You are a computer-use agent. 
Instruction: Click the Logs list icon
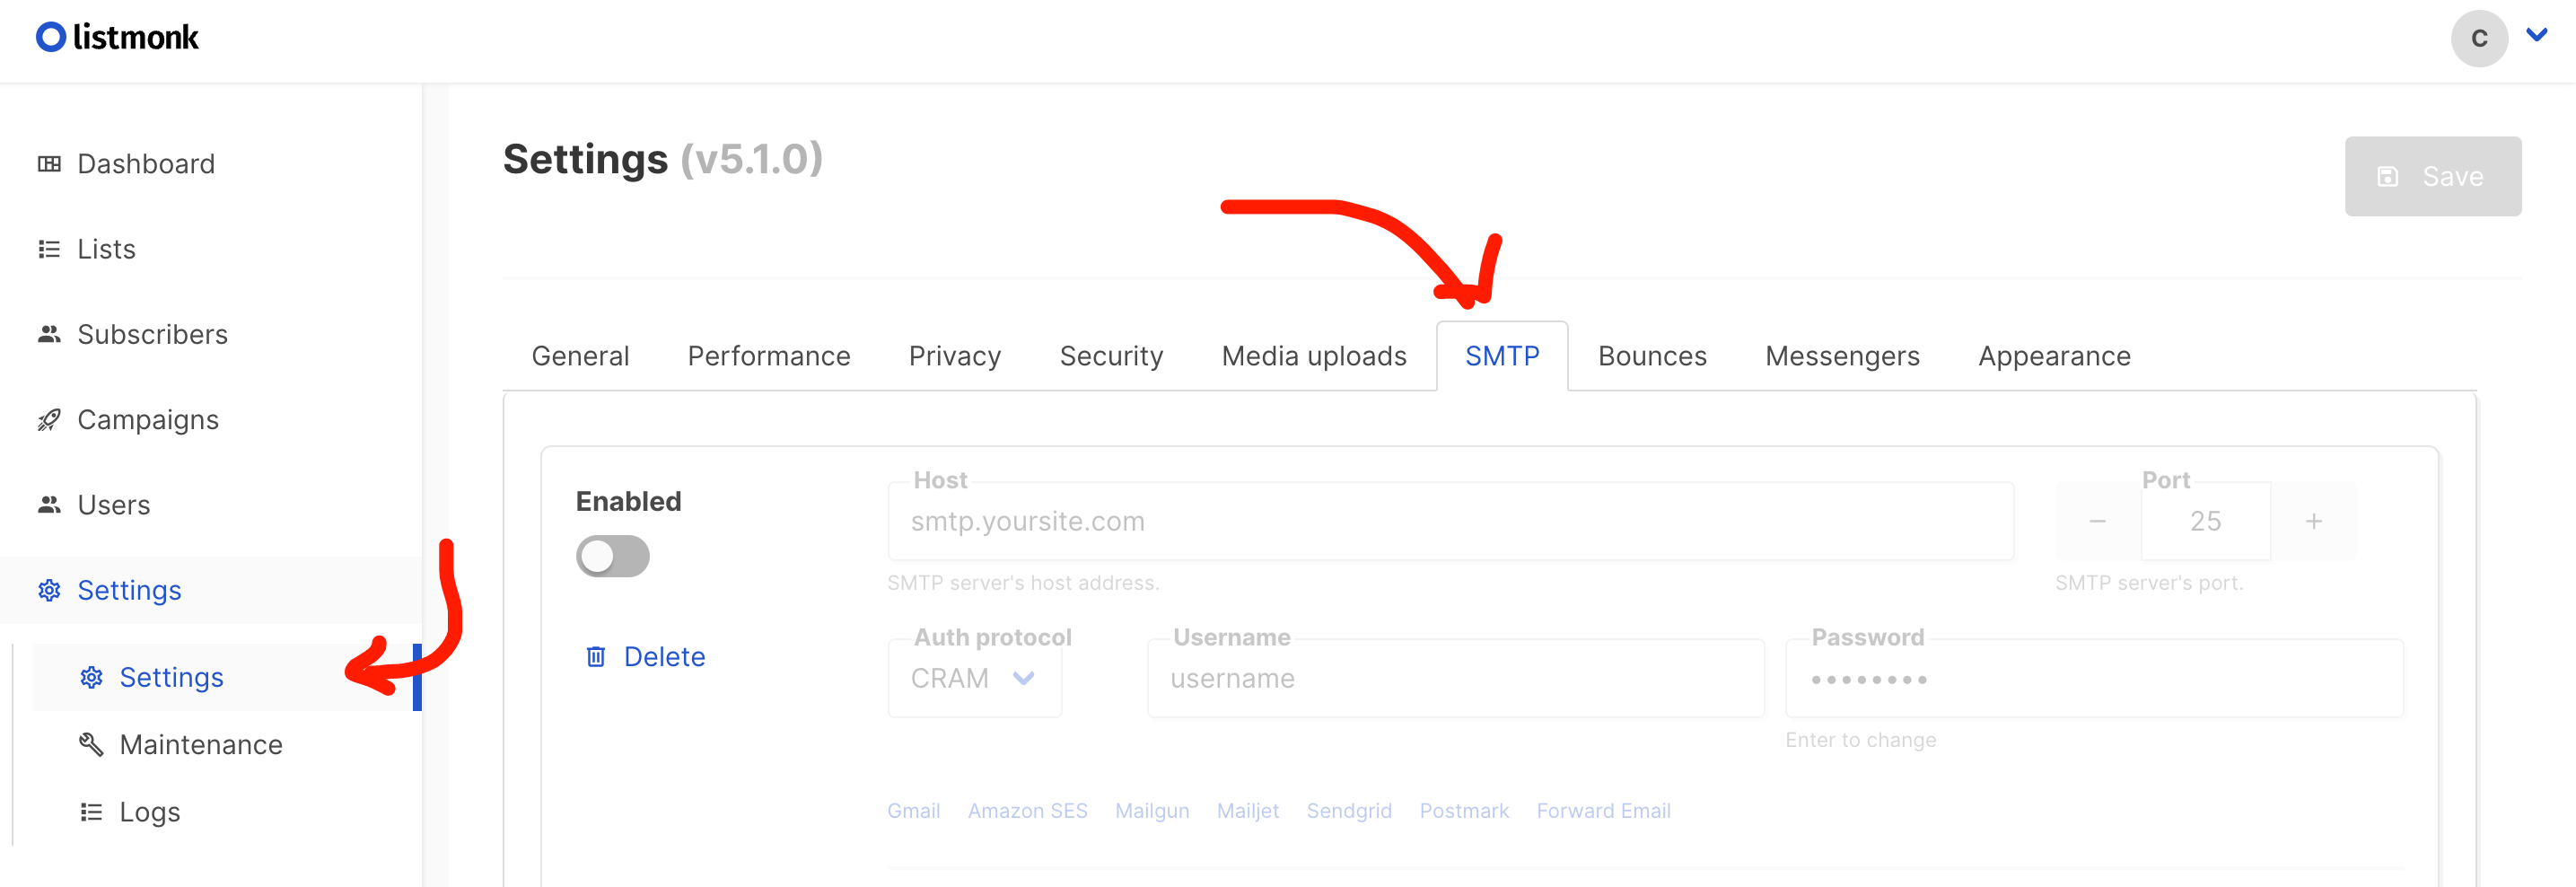[91, 812]
